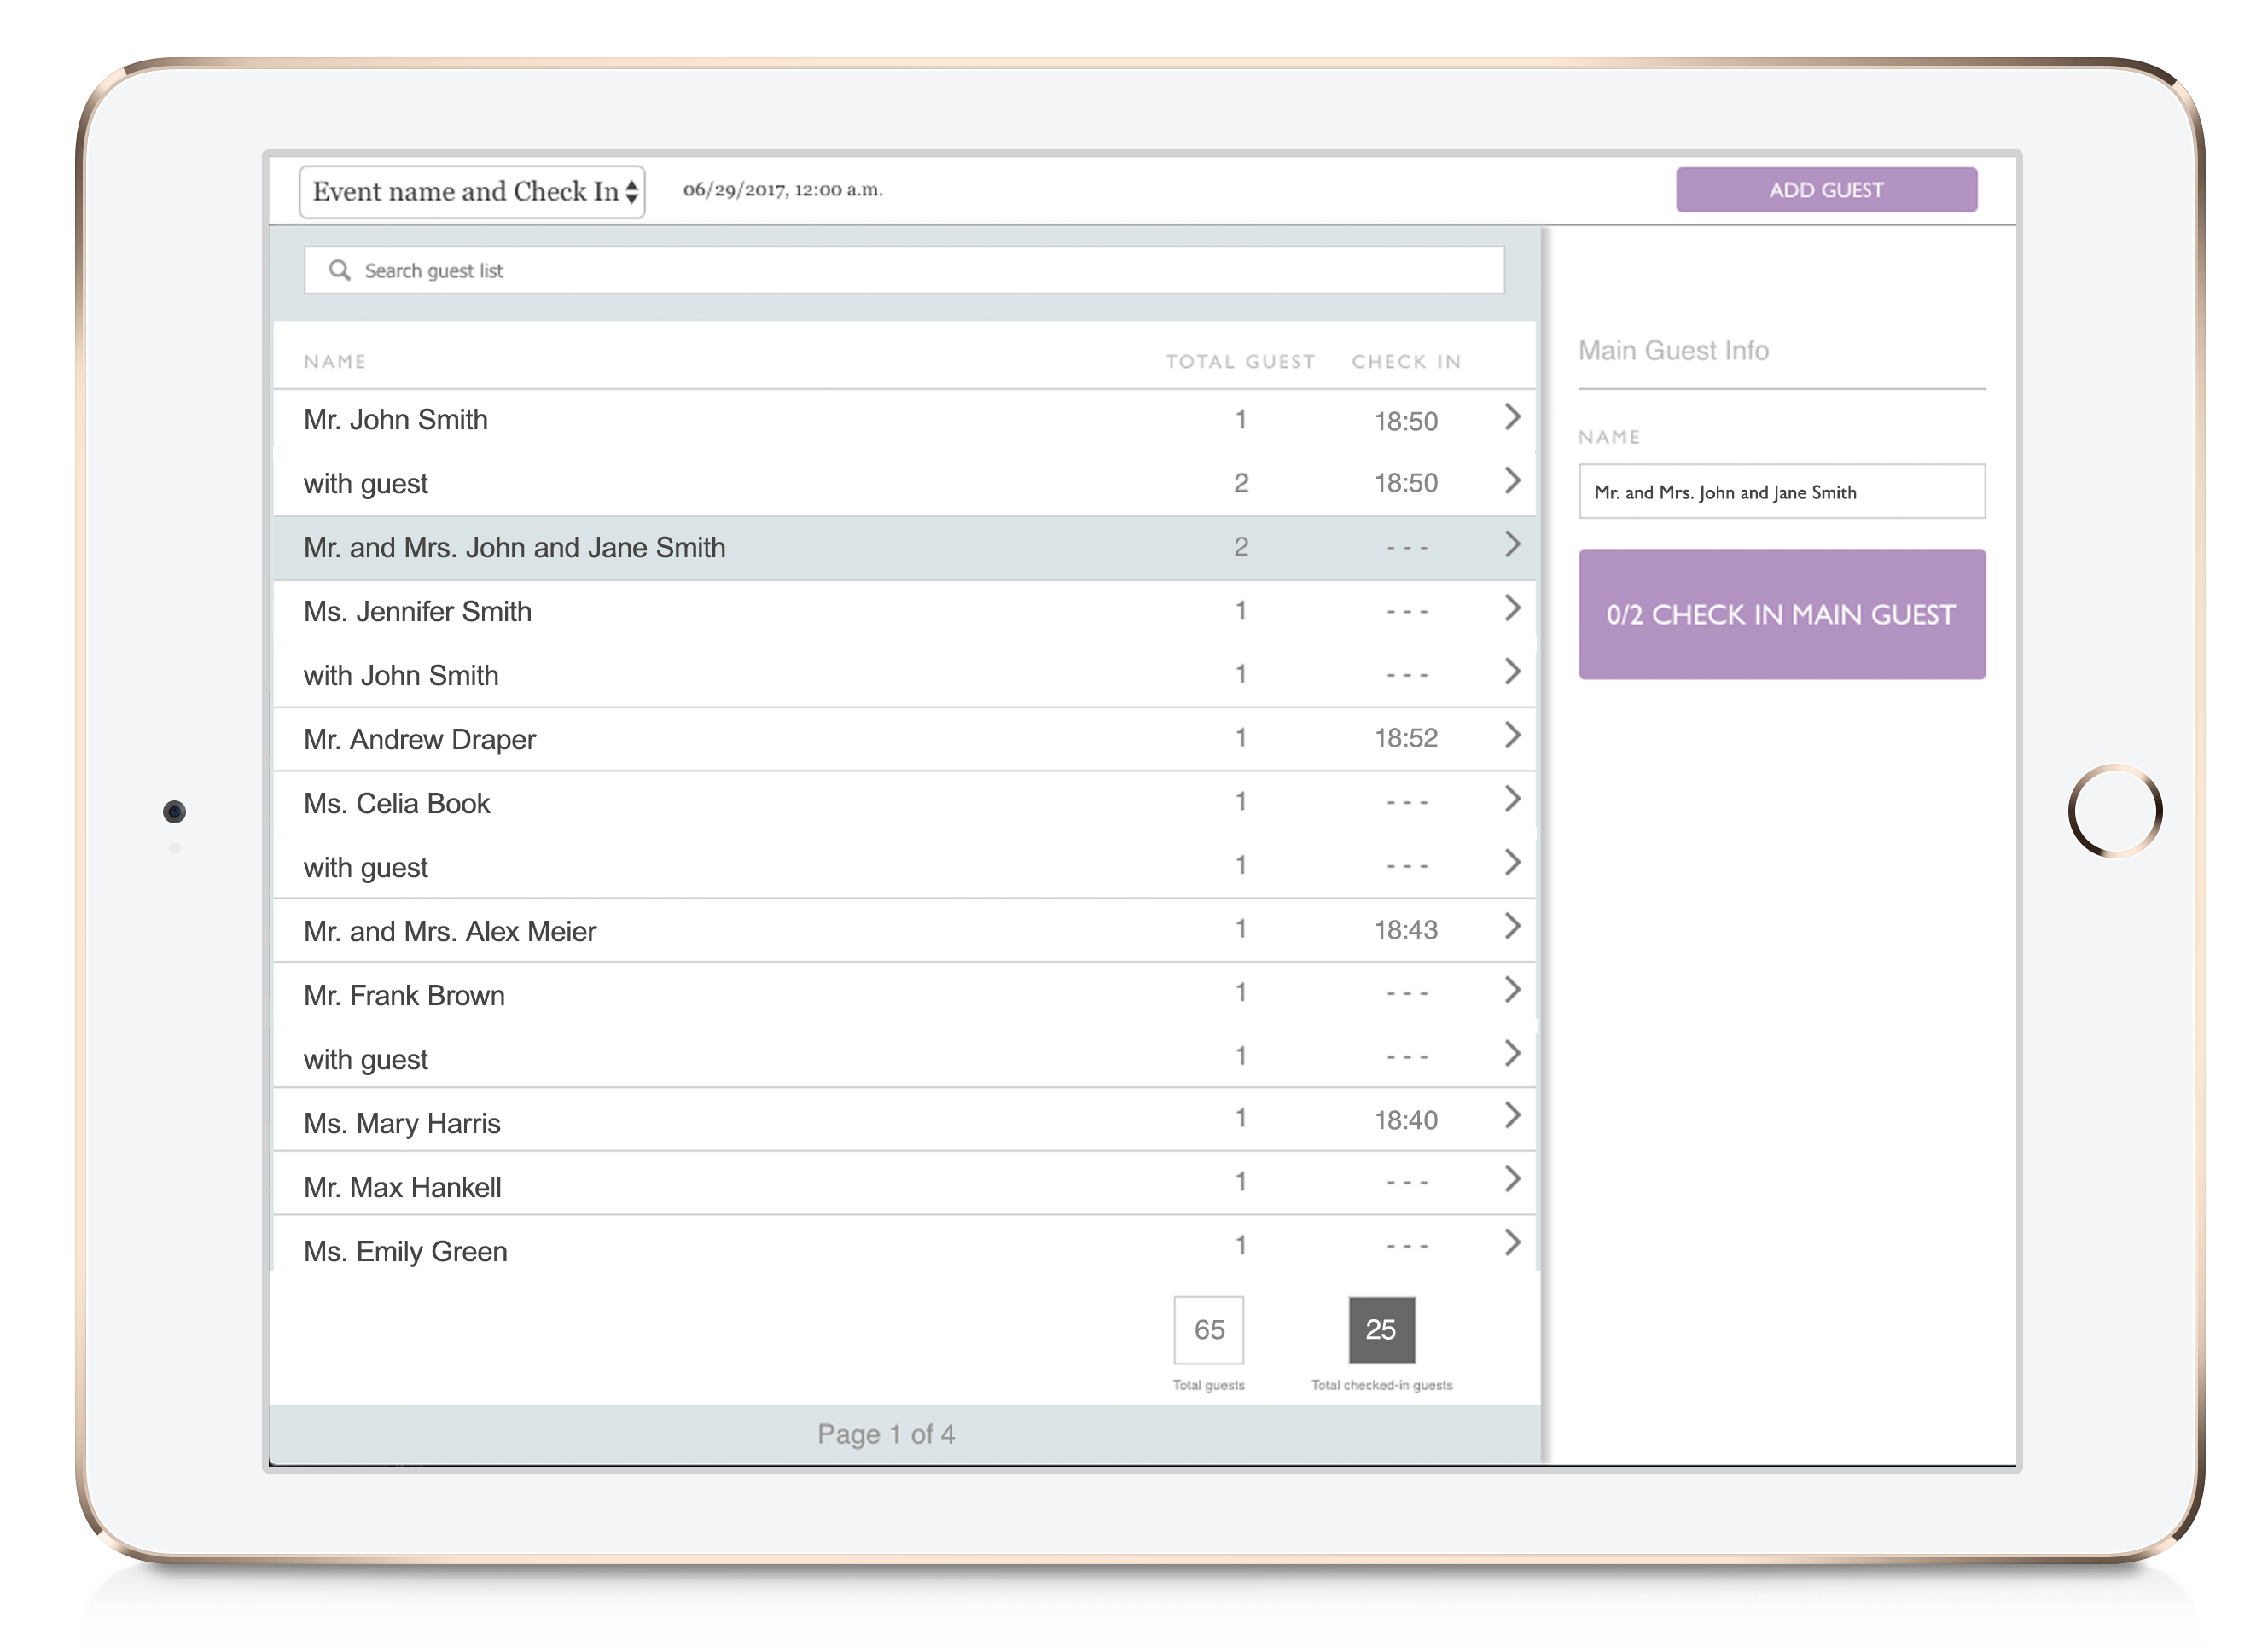The width and height of the screenshot is (2262, 1652).
Task: Select Mr. Andrew Draper name
Action: coord(420,740)
